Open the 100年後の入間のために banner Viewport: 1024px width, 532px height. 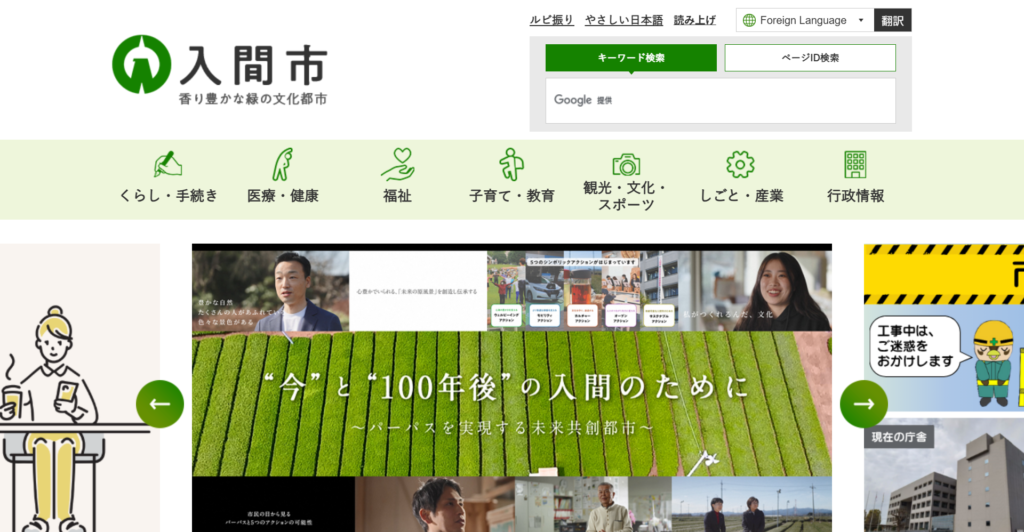511,400
